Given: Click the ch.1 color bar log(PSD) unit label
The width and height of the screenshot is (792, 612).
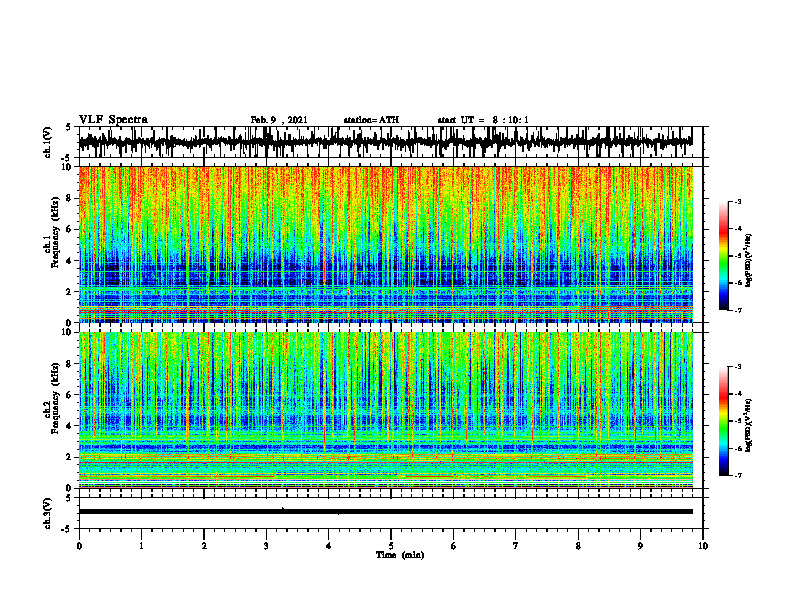Looking at the screenshot, I should 750,260.
